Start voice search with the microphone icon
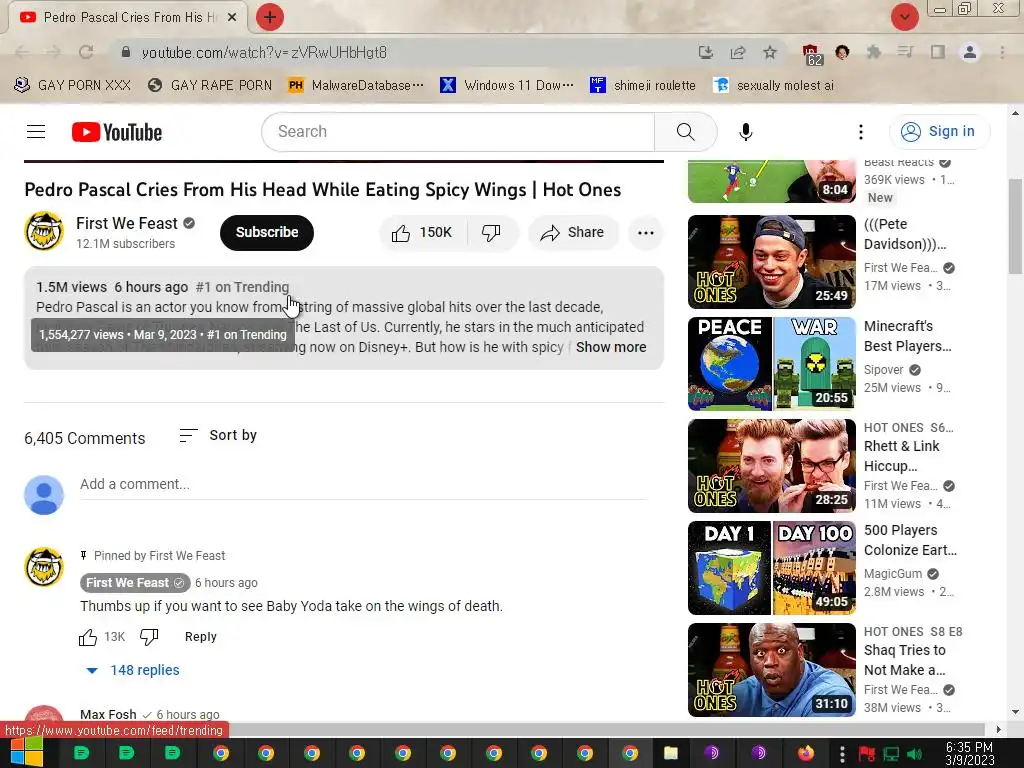The height and width of the screenshot is (768, 1024). (x=746, y=132)
